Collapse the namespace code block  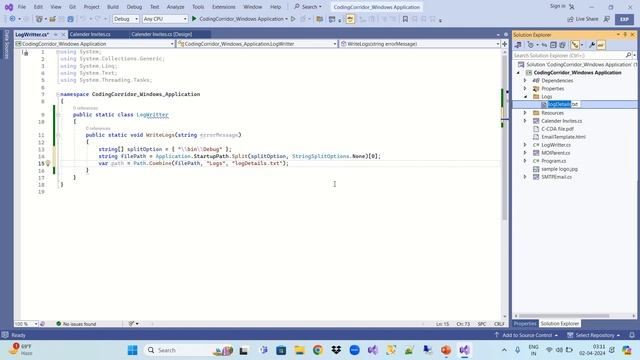58,94
